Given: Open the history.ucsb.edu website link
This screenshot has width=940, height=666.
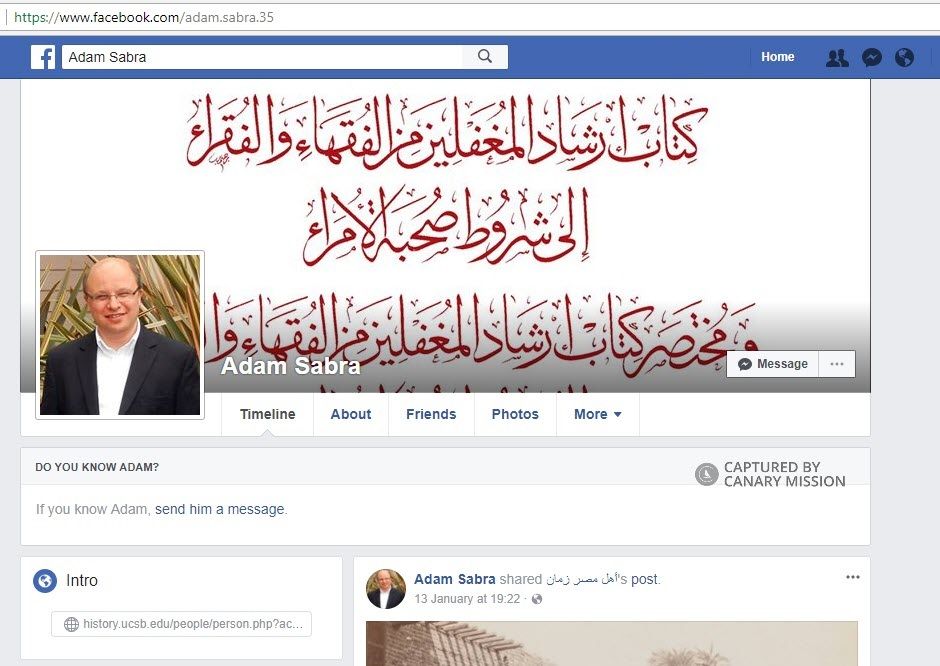Looking at the screenshot, I should [x=182, y=624].
